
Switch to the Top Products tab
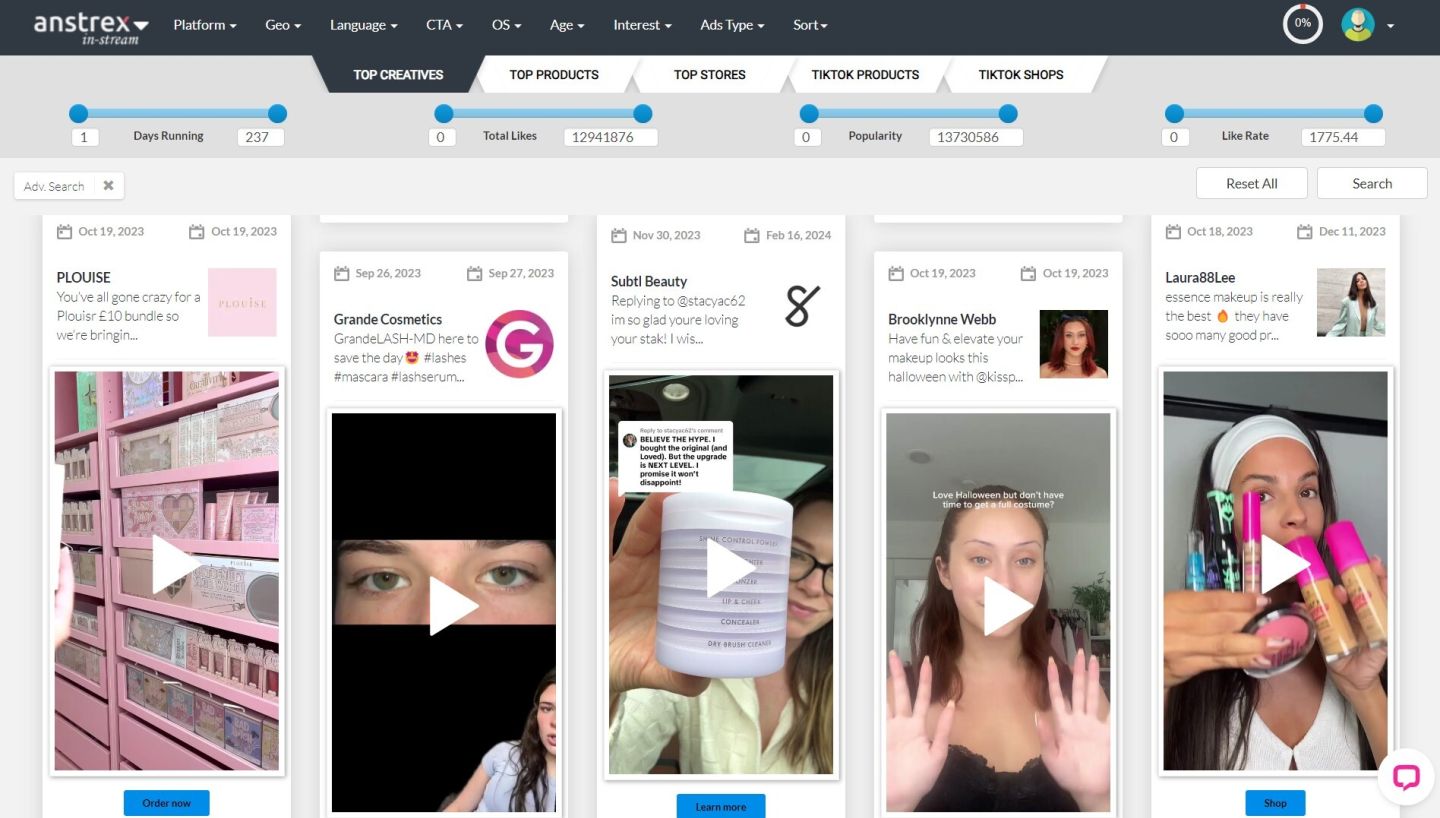pyautogui.click(x=553, y=75)
